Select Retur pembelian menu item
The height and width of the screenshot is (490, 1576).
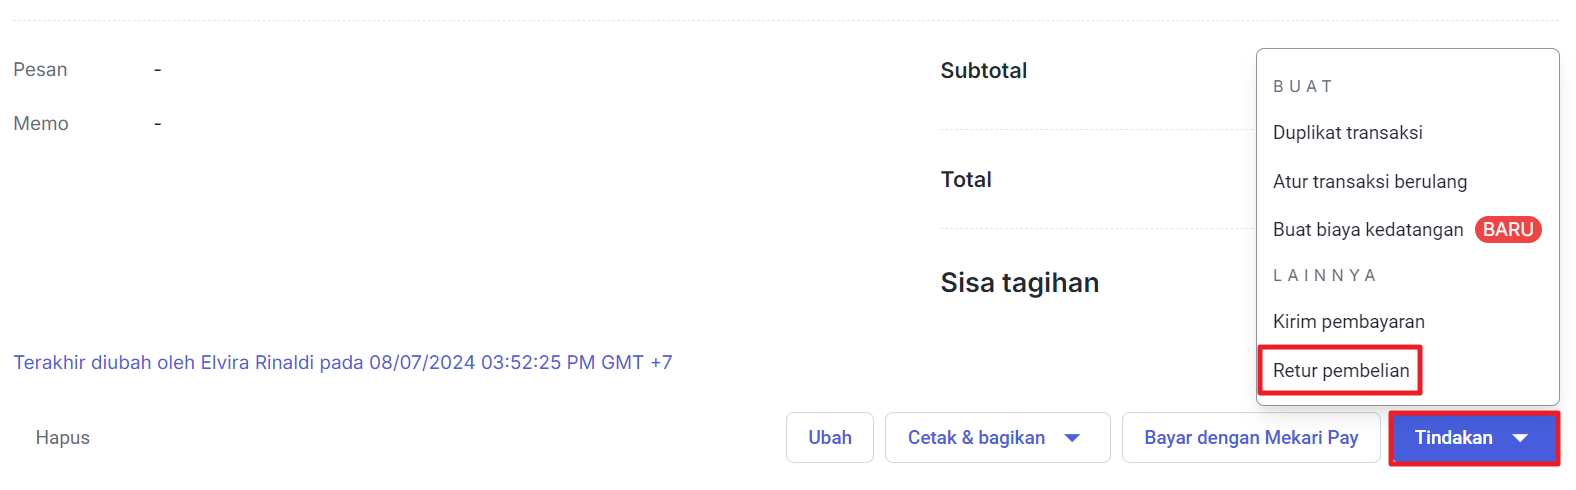[x=1340, y=371]
